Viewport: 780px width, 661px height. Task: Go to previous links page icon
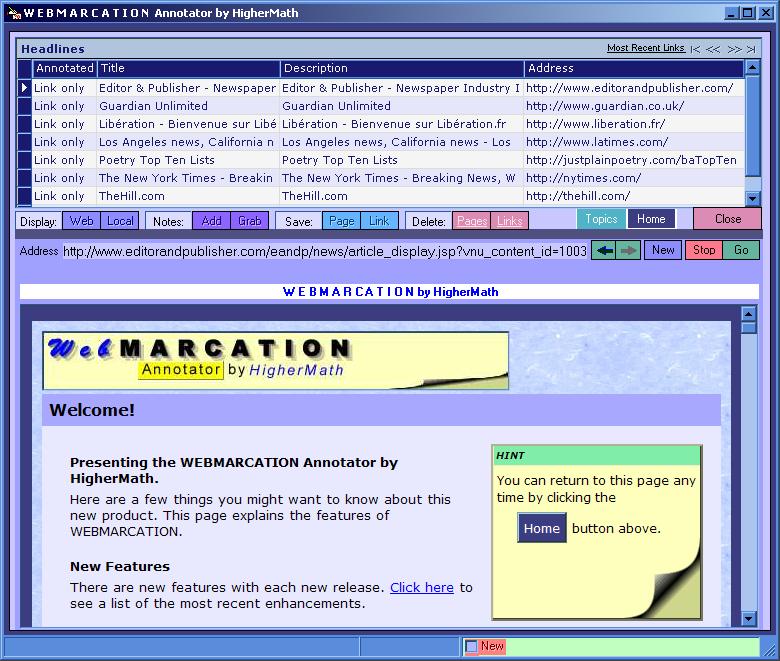tap(713, 49)
